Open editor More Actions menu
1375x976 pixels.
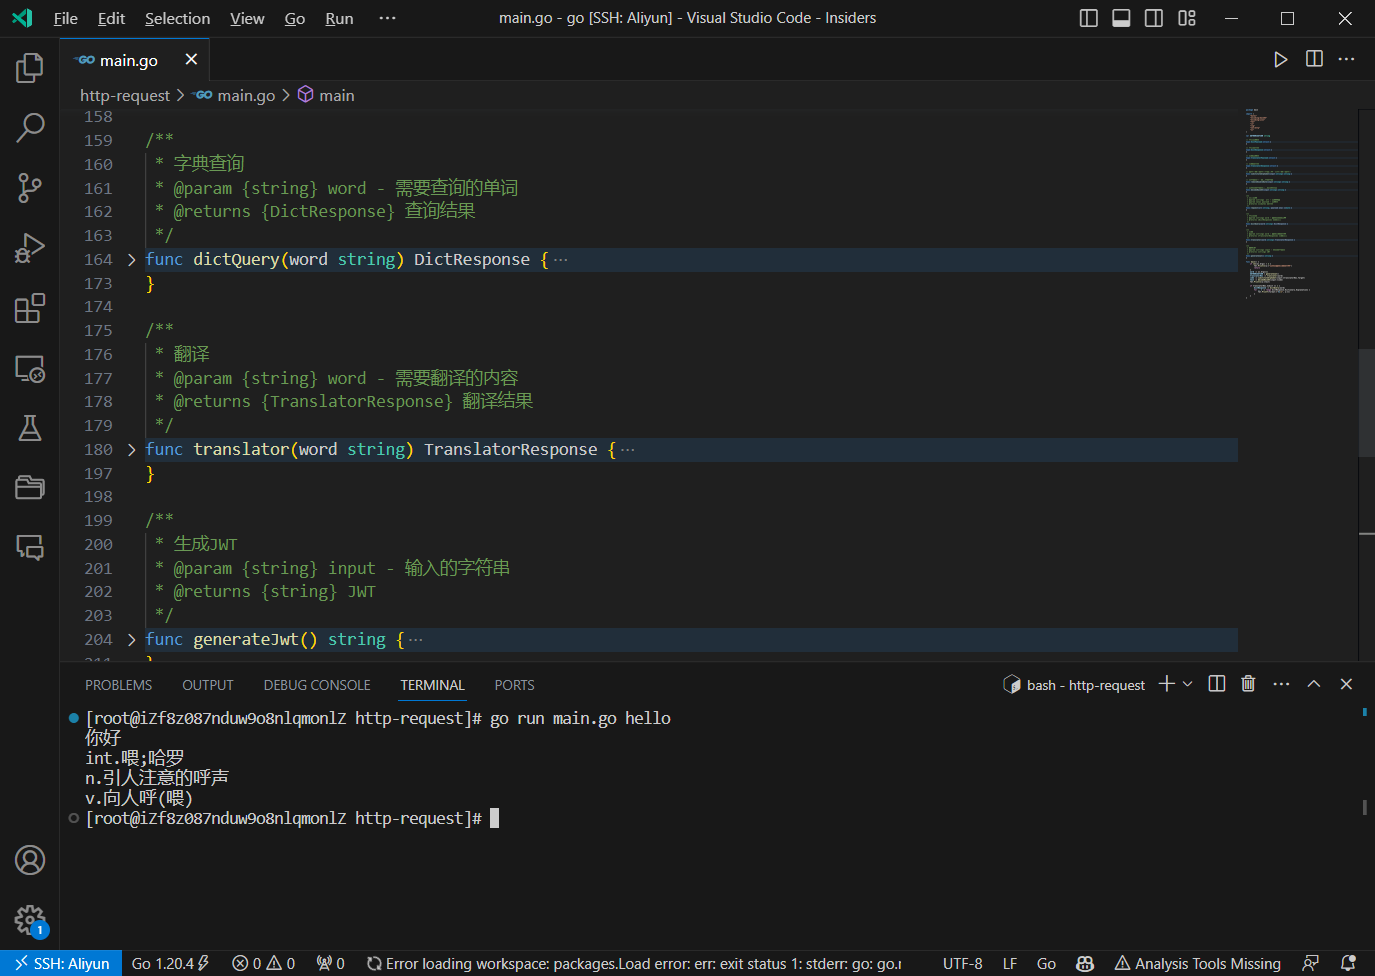click(x=1347, y=59)
